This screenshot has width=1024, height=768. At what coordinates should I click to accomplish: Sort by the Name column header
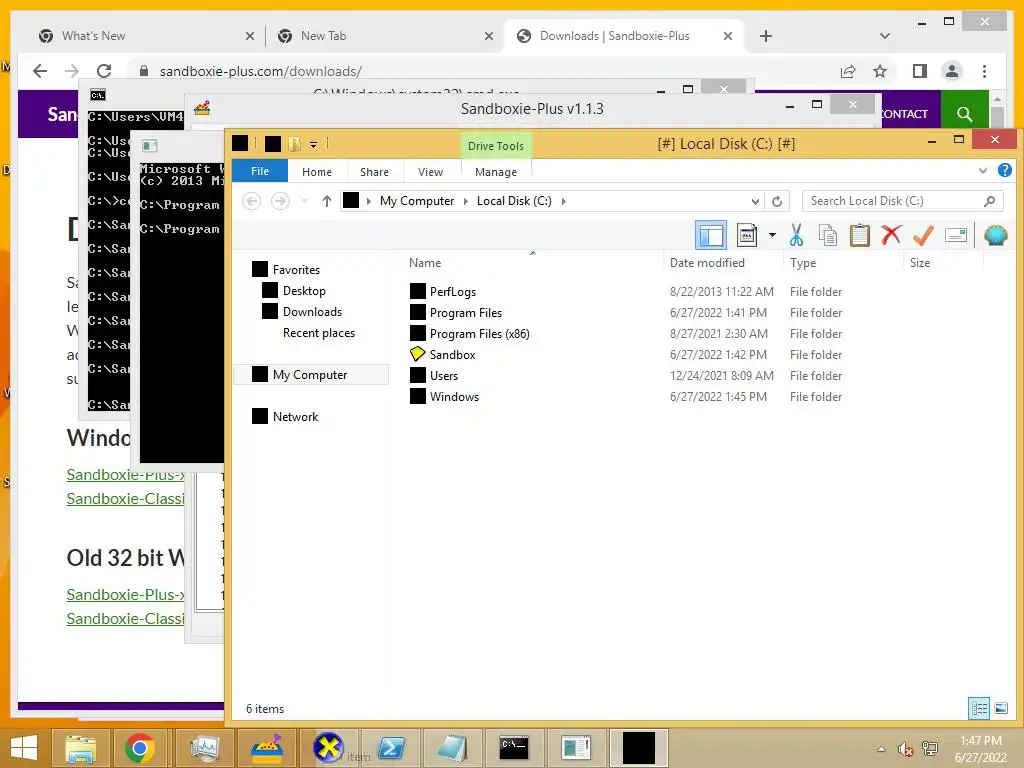(x=532, y=263)
